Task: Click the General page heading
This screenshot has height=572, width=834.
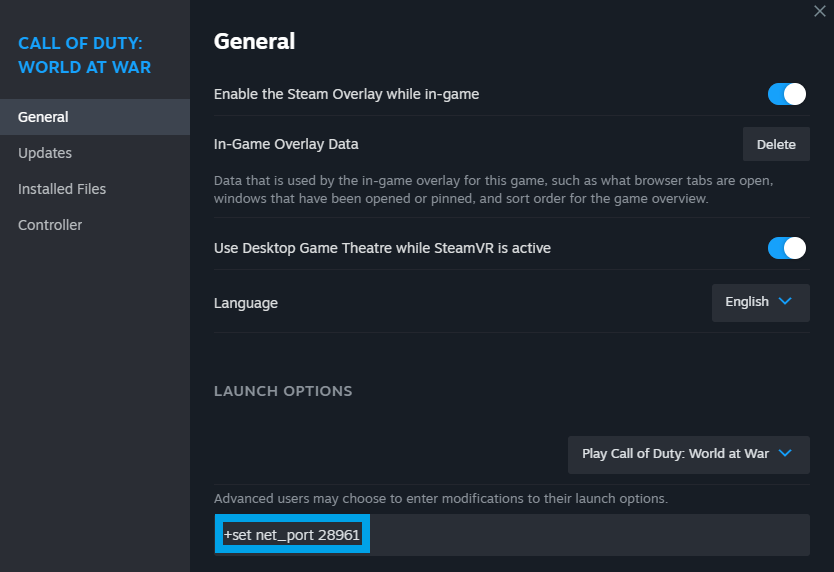Action: point(254,41)
